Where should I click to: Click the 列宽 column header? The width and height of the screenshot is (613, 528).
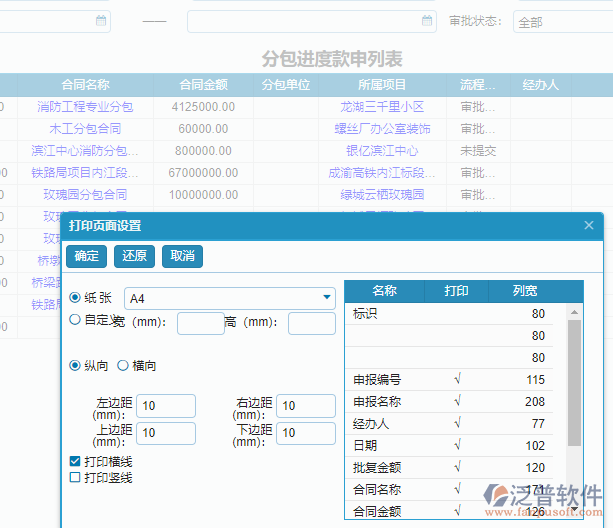525,291
